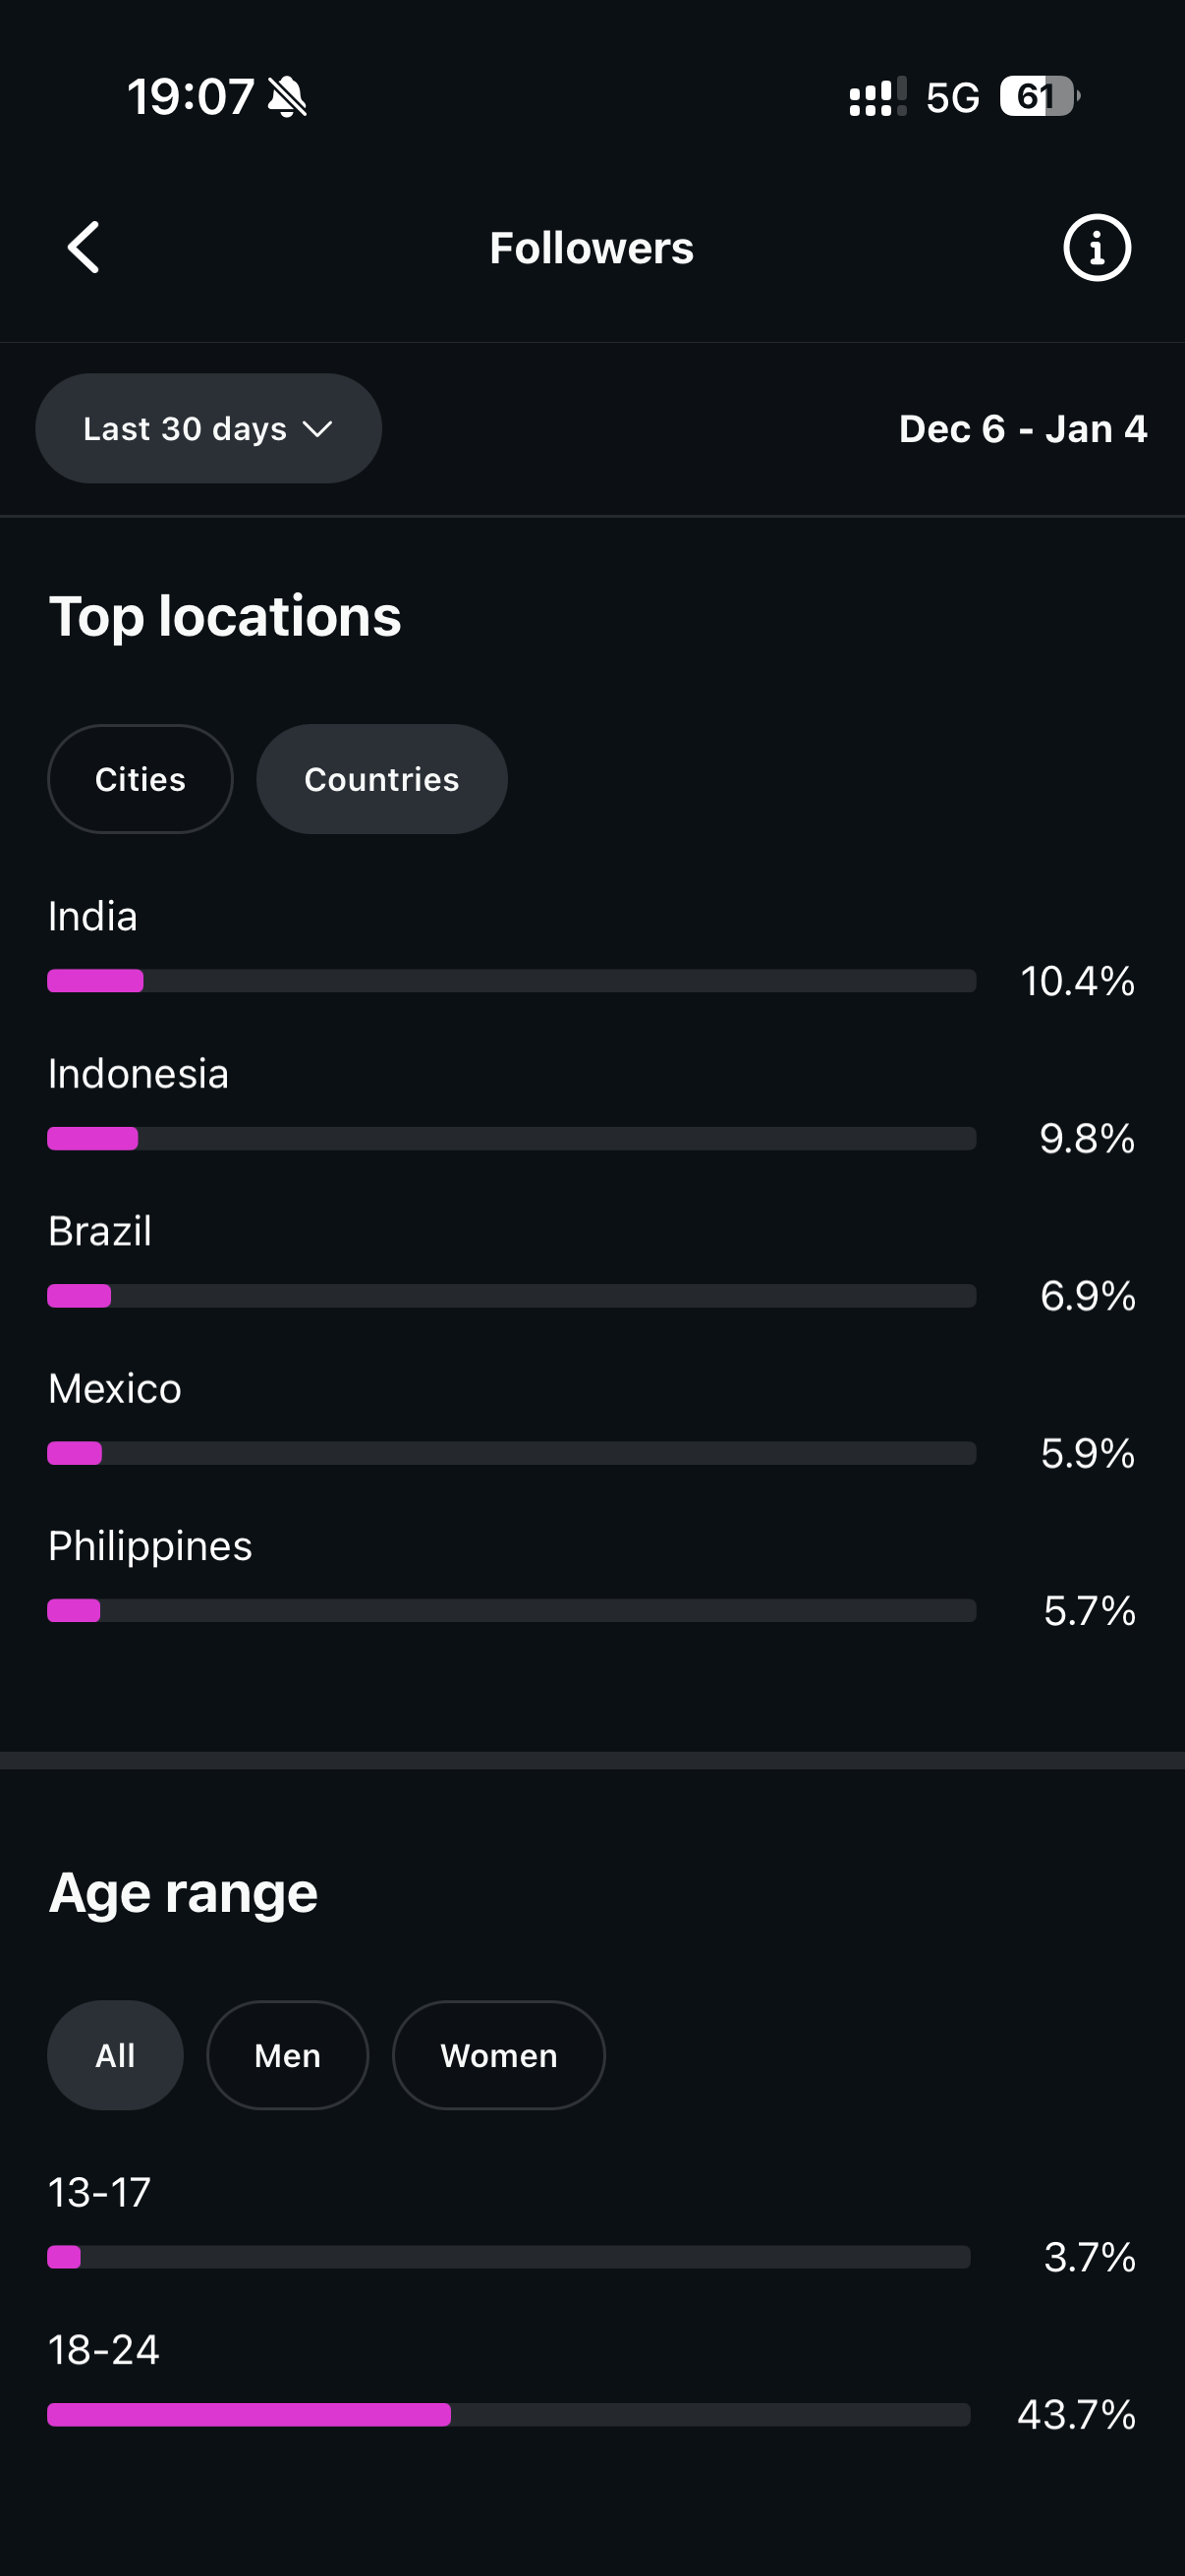Tap the 19:07 clock in status bar
The height and width of the screenshot is (2576, 1185).
click(190, 97)
